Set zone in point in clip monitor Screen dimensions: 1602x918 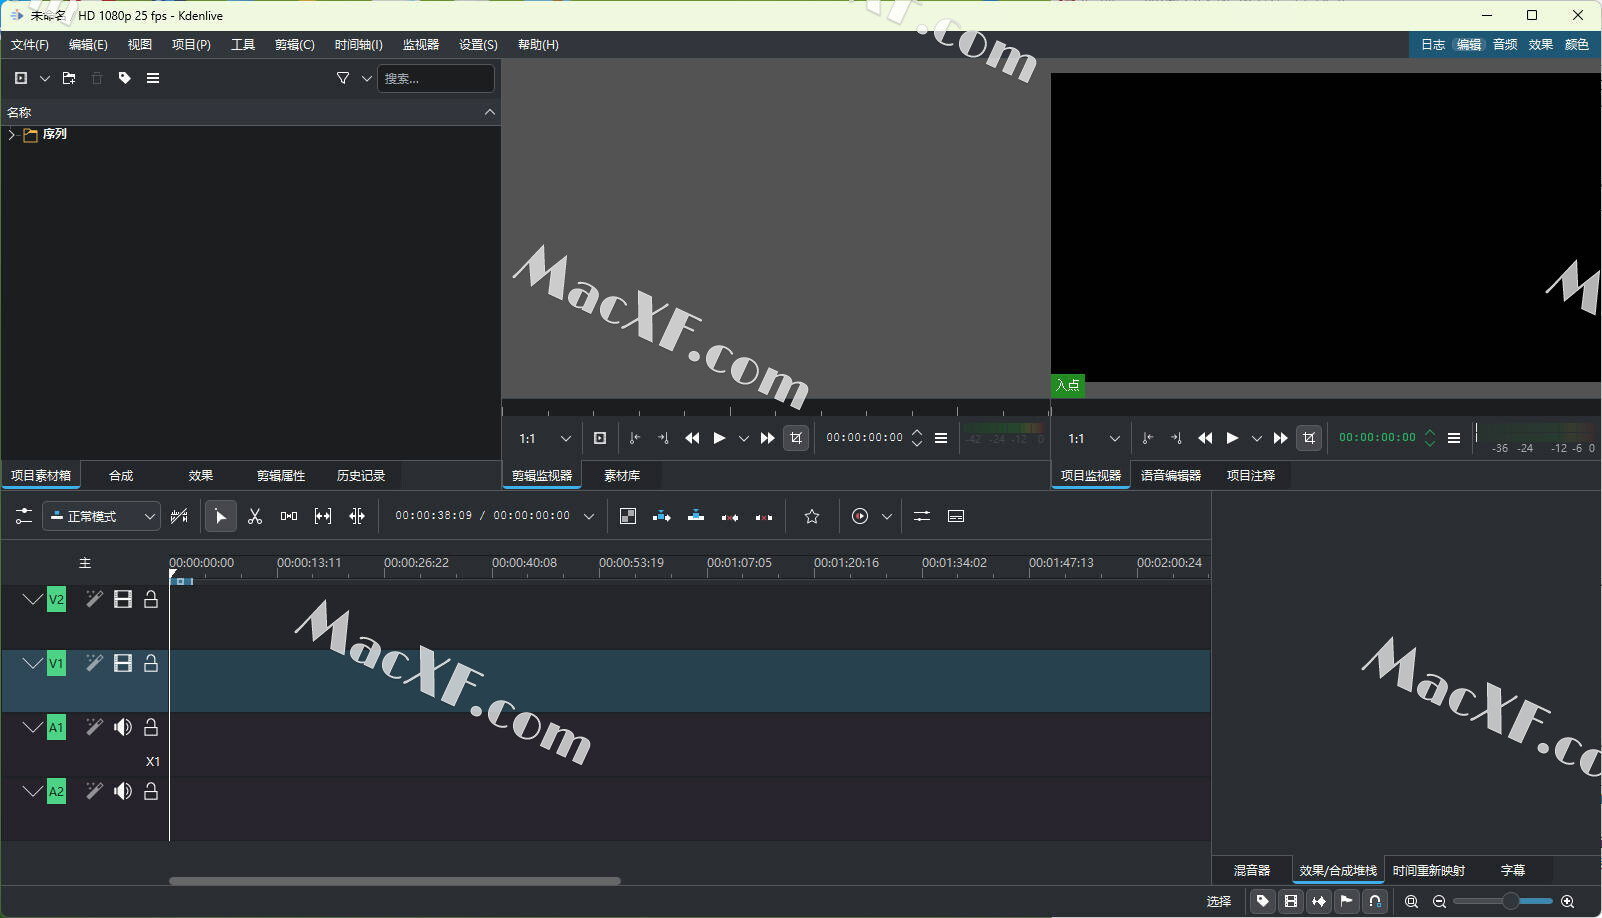point(635,438)
